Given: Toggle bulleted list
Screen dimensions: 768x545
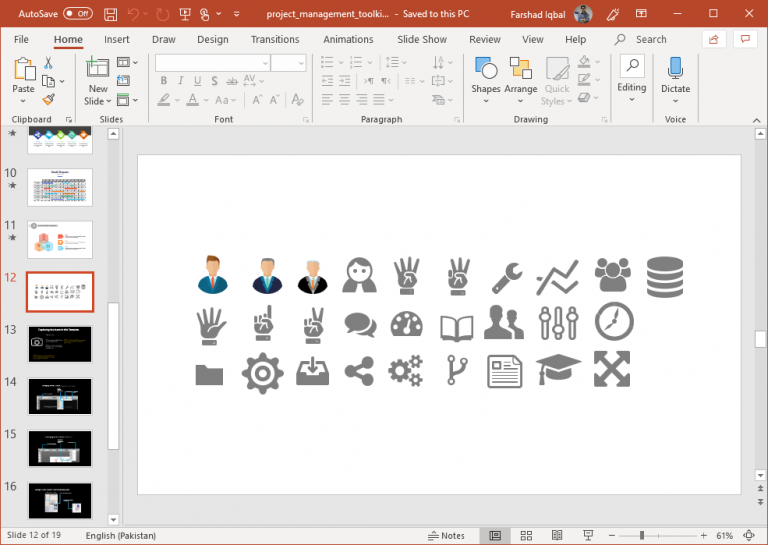Looking at the screenshot, I should 327,62.
